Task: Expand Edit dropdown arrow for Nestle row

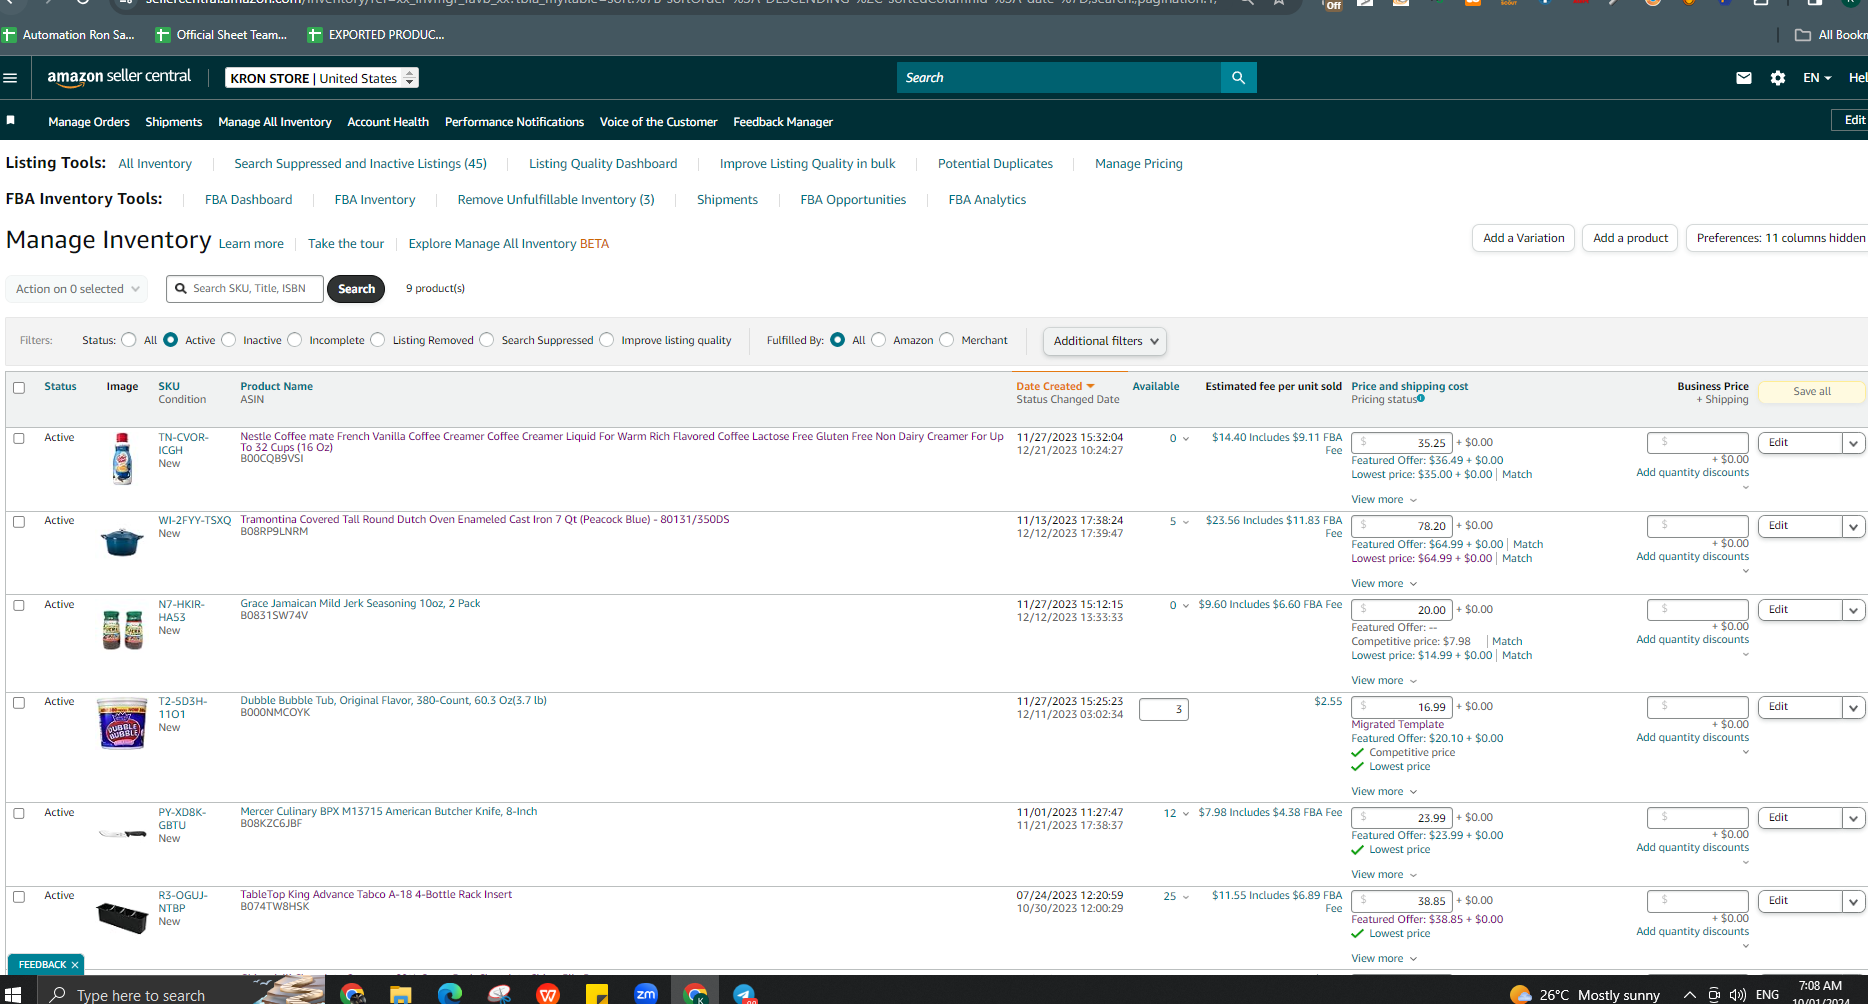Action: 1854,443
